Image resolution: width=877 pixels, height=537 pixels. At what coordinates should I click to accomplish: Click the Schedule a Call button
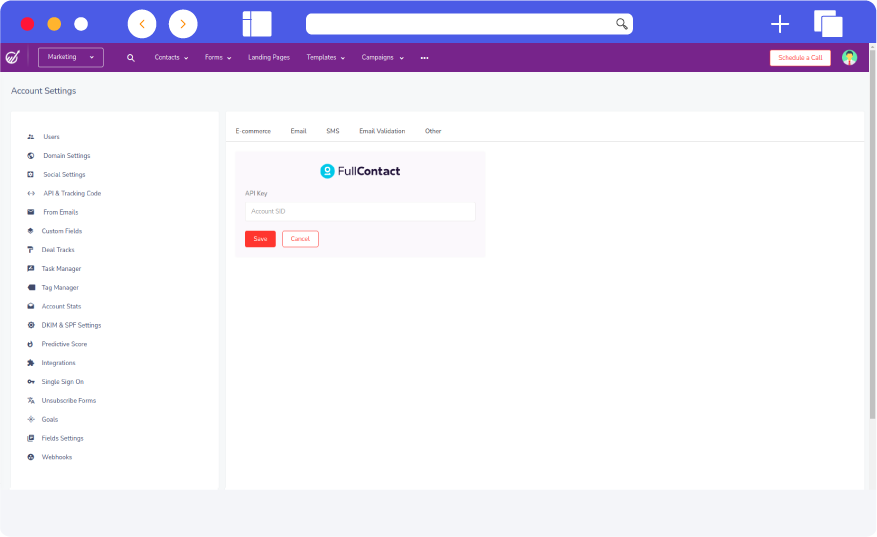click(800, 58)
